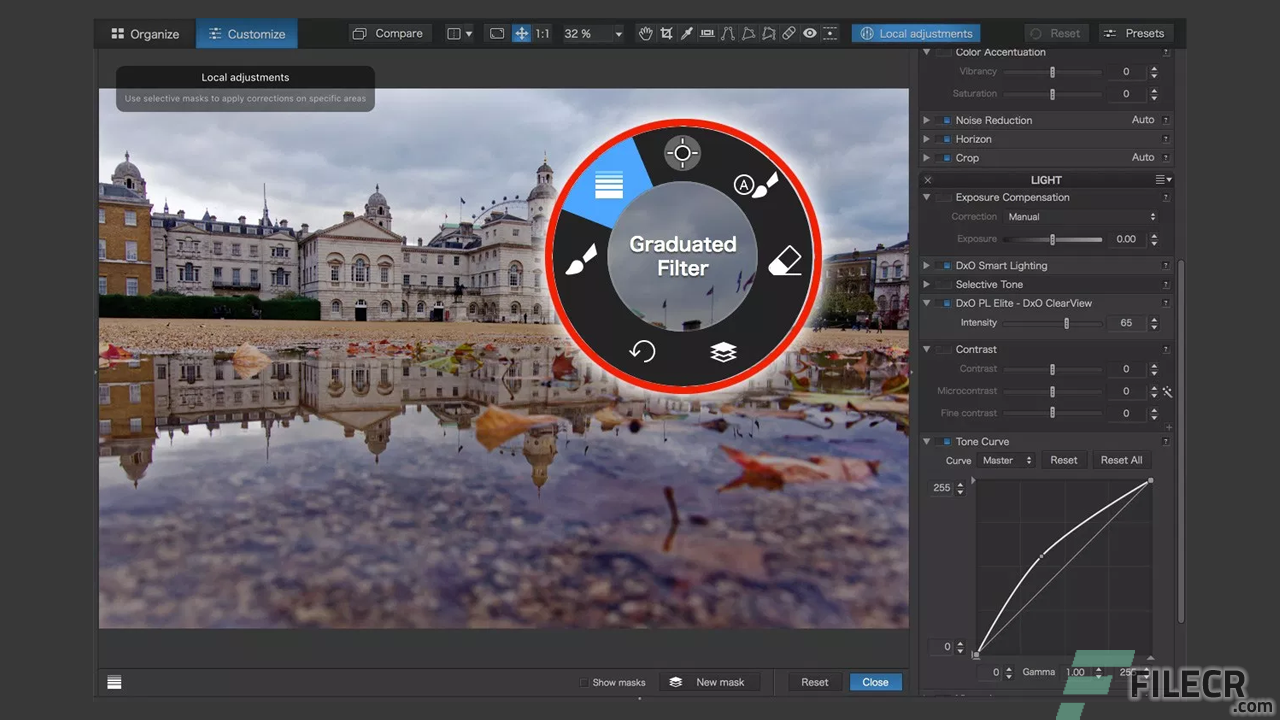Collapse the Exposure Compensation section
This screenshot has width=1280, height=720.
click(927, 198)
